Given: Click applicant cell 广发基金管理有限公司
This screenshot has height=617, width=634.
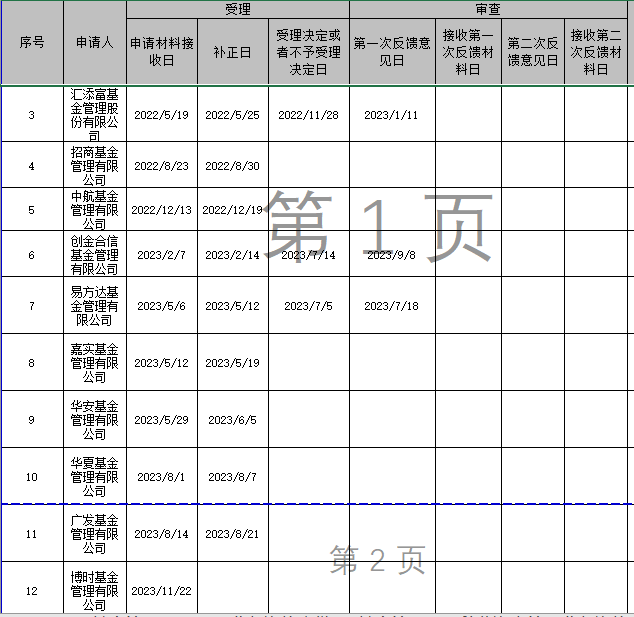Looking at the screenshot, I should click(95, 533).
